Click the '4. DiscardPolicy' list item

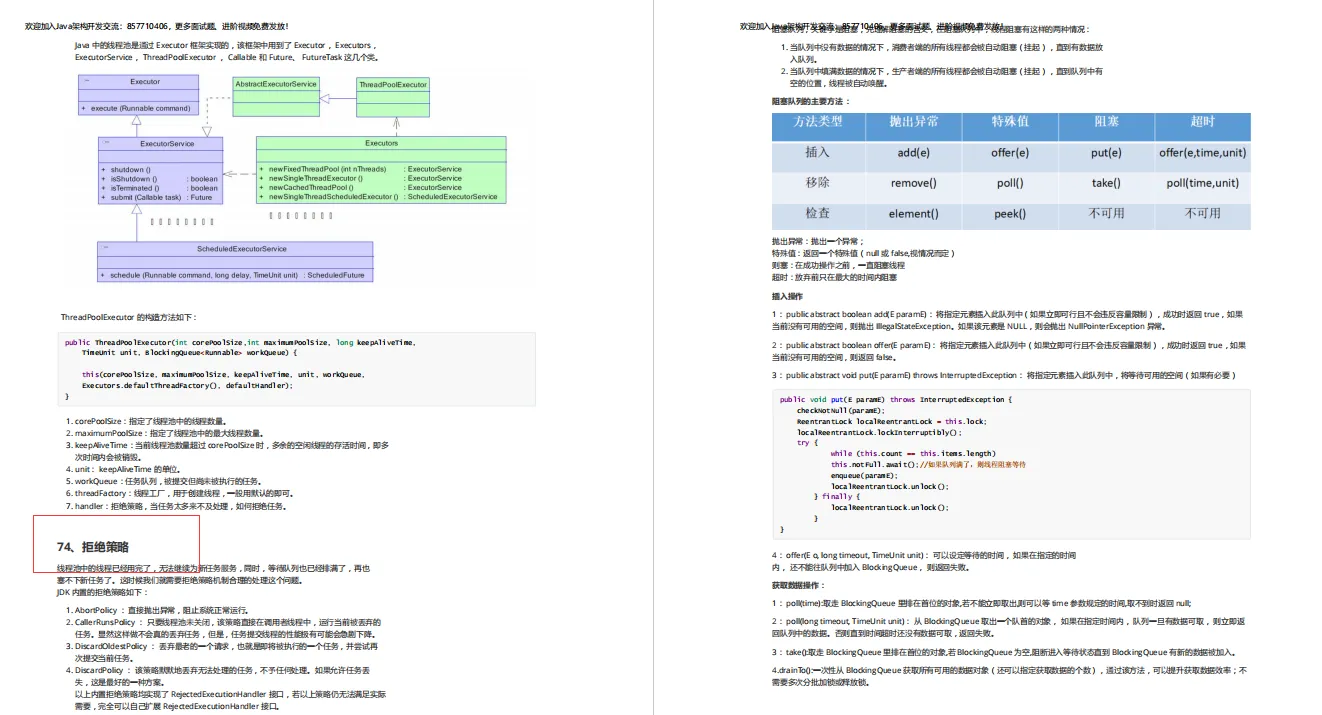tap(221, 676)
